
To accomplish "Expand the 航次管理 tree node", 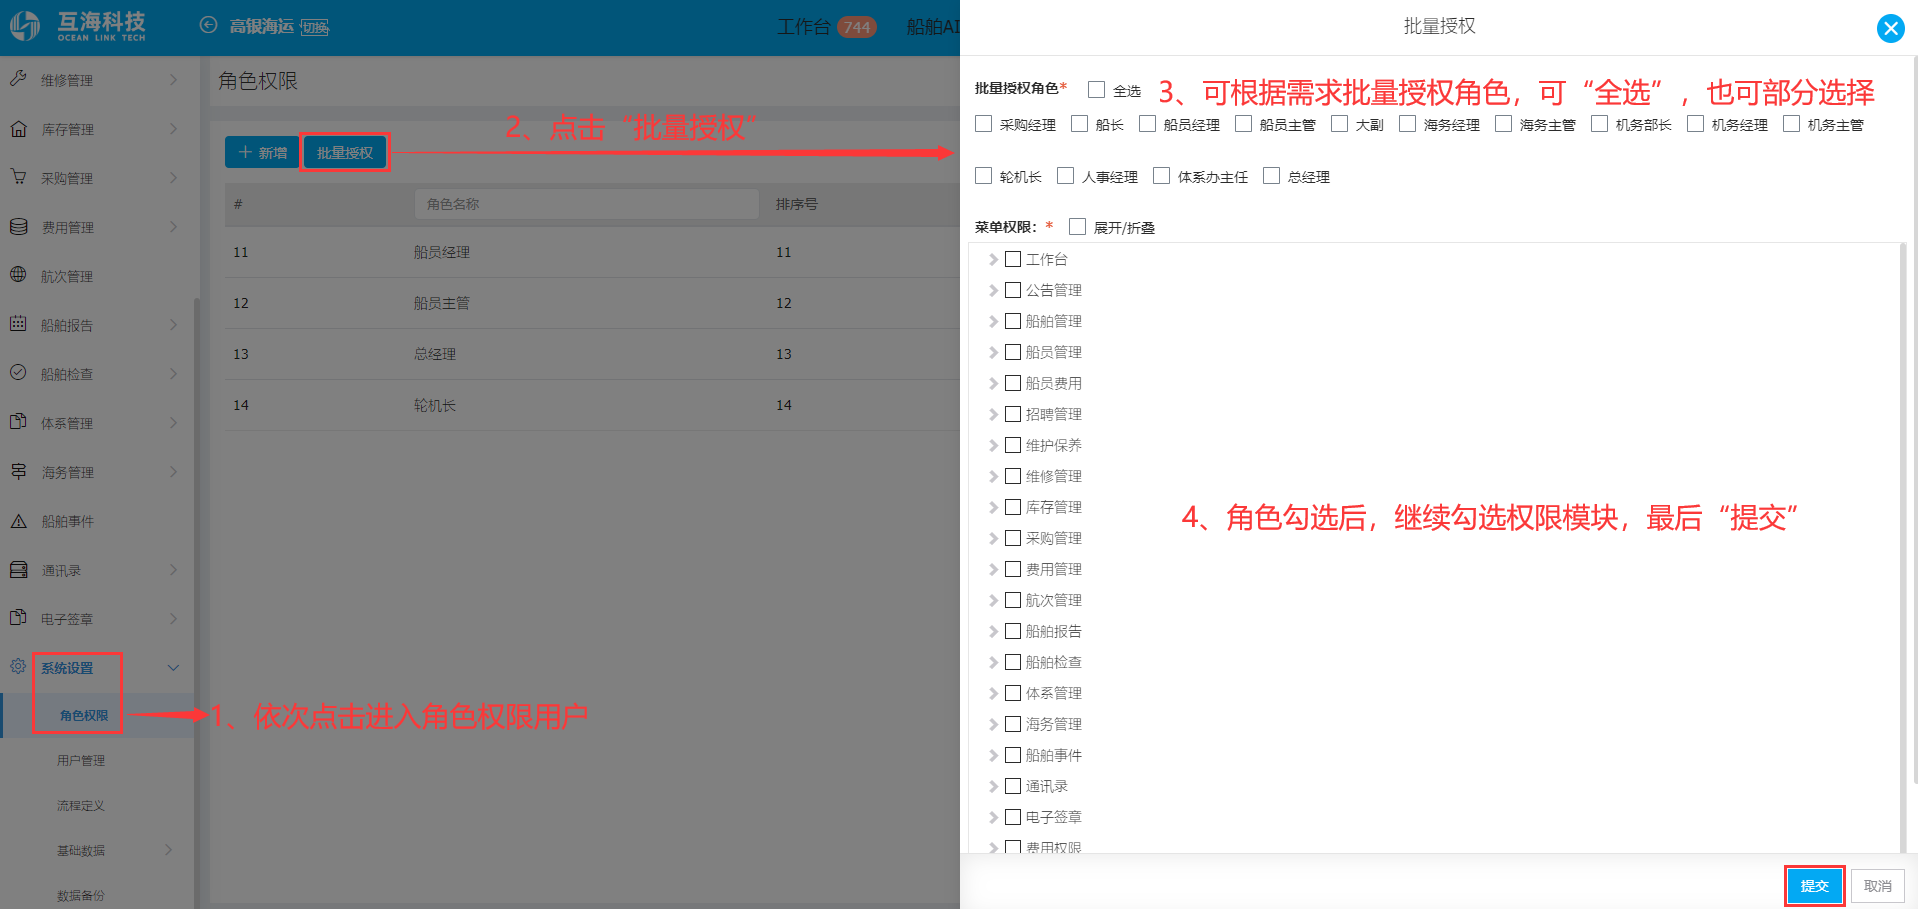I will coord(993,600).
